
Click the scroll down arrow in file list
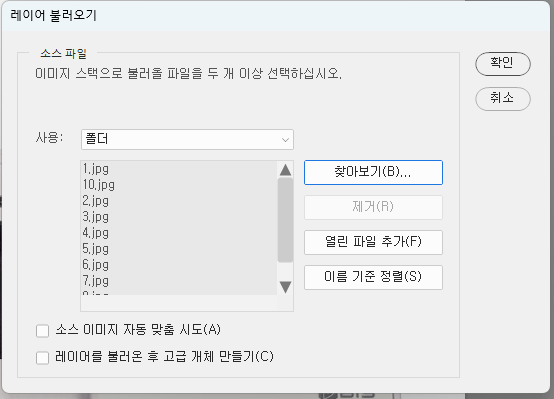click(x=285, y=287)
